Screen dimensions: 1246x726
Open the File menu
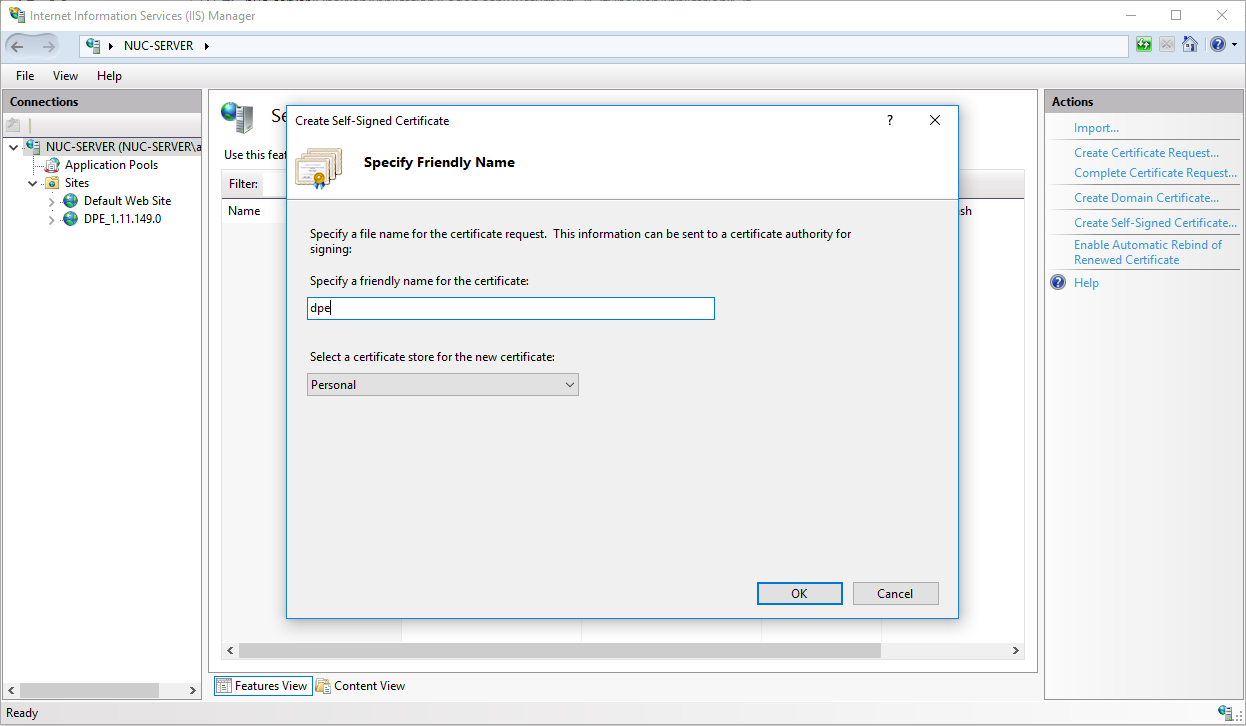click(25, 76)
